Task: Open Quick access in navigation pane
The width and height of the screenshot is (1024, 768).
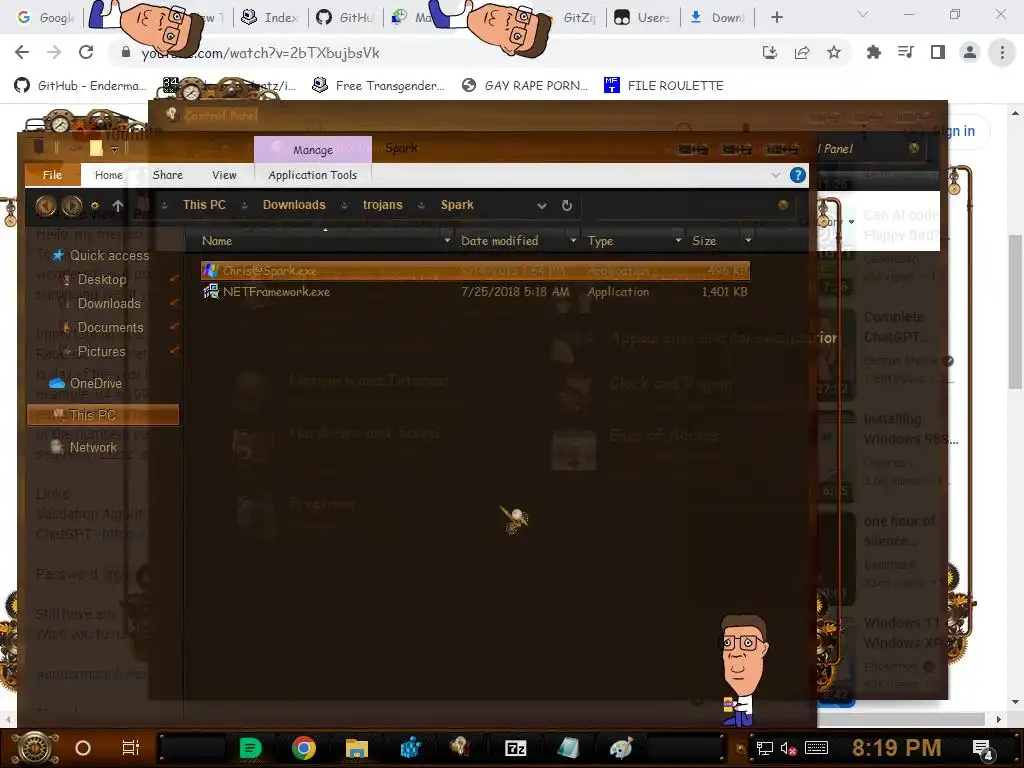Action: point(101,255)
